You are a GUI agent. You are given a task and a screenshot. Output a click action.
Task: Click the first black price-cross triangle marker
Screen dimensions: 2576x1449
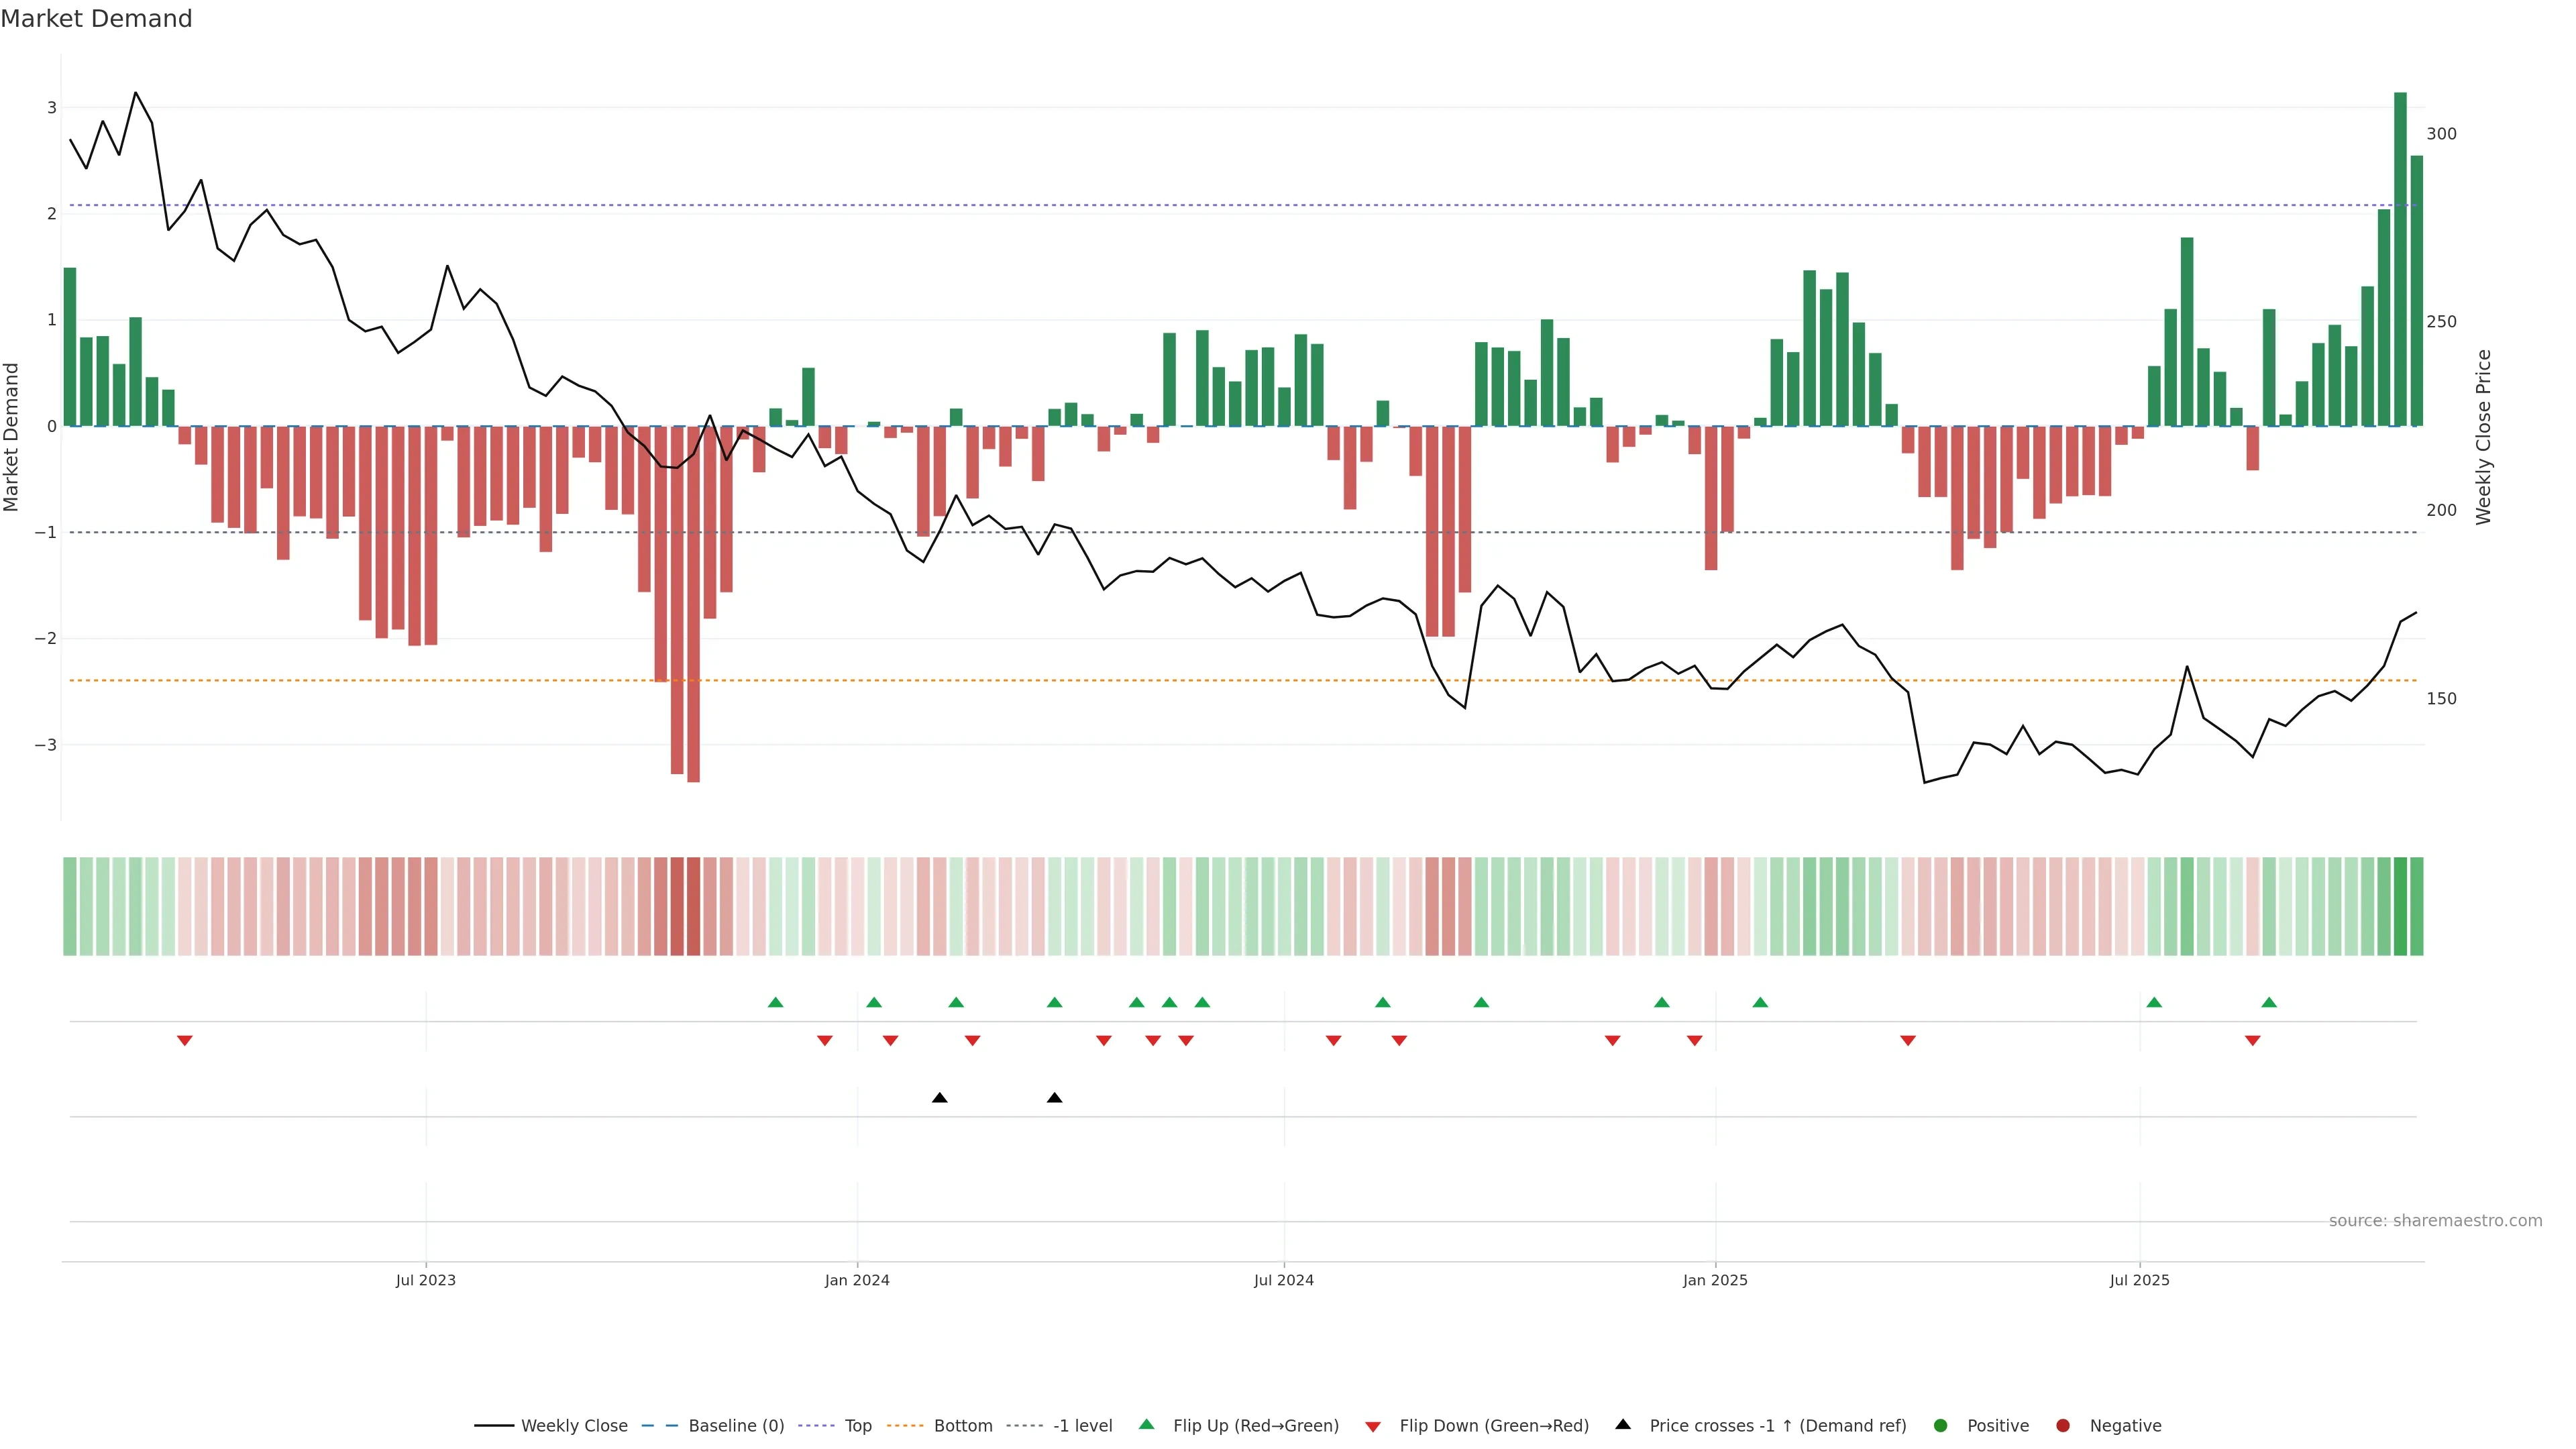tap(939, 1098)
